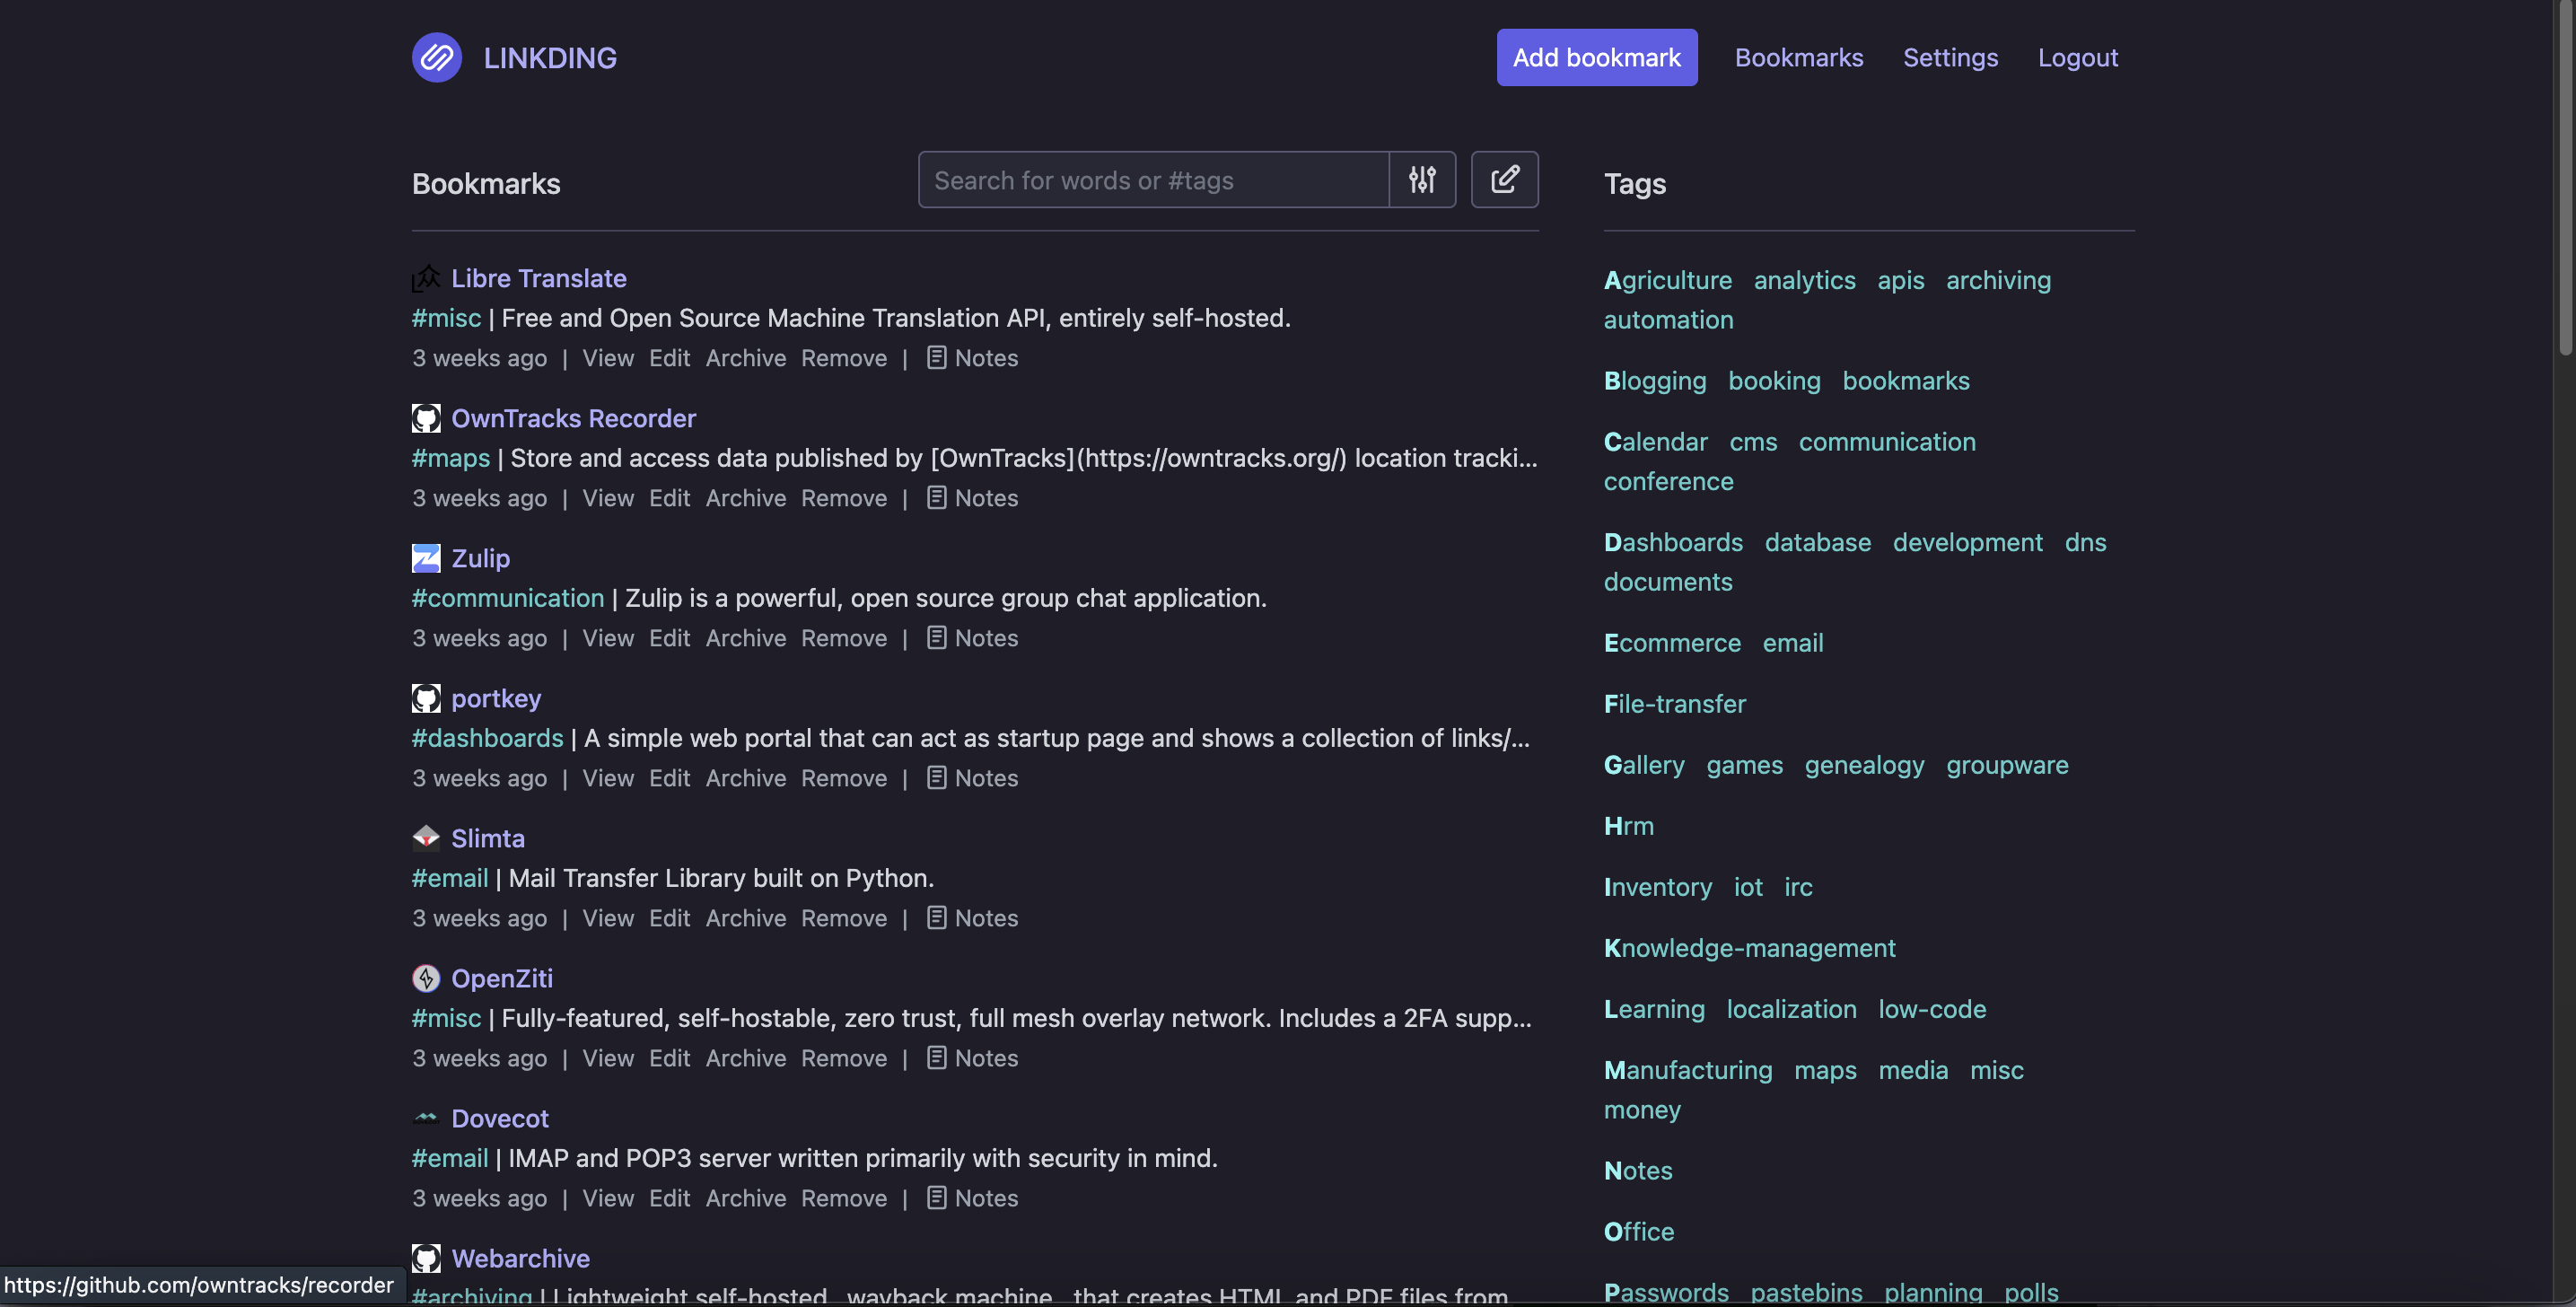The height and width of the screenshot is (1307, 2576).
Task: Select the bookmarks tag in Tags panel
Action: coord(1906,381)
